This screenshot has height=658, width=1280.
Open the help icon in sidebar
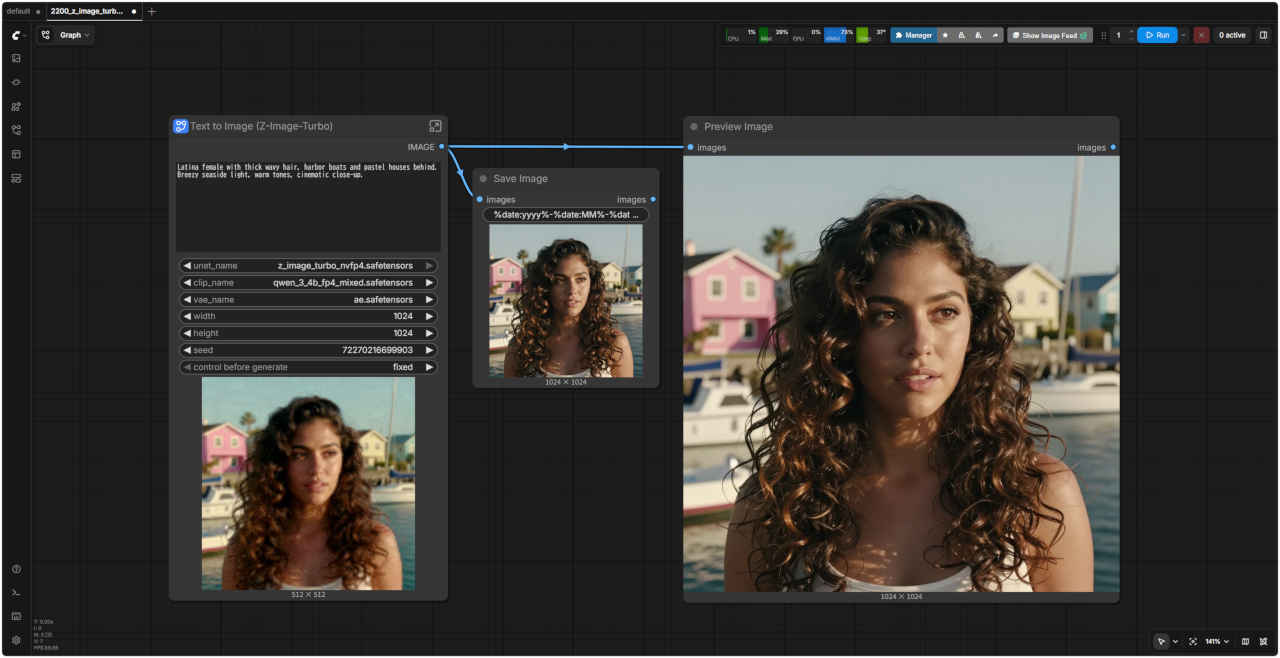coord(16,569)
